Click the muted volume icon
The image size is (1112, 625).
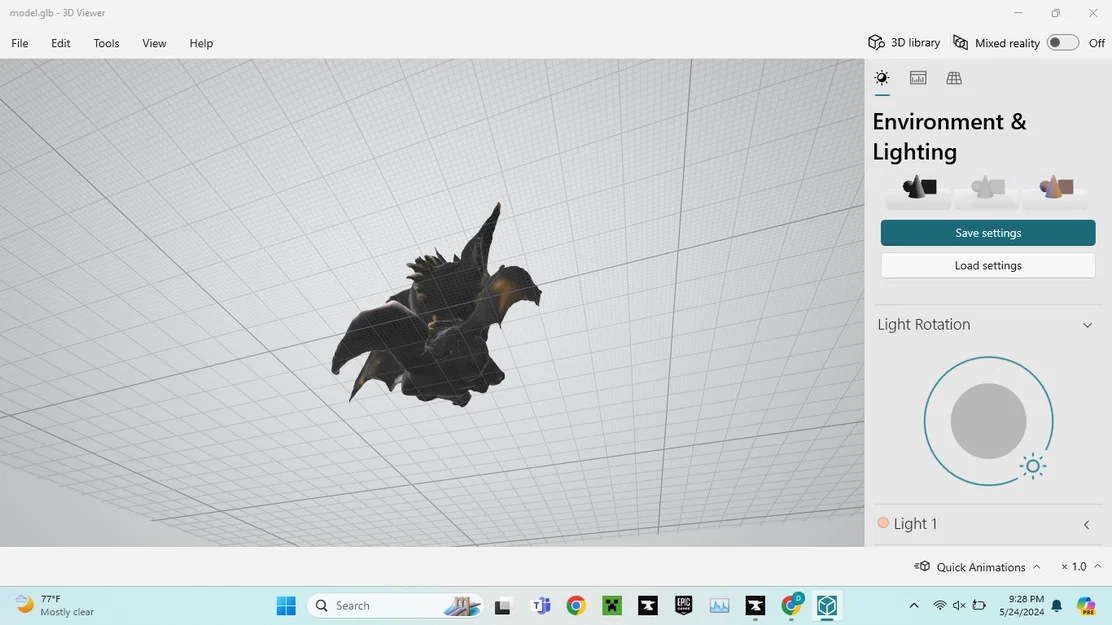point(959,606)
